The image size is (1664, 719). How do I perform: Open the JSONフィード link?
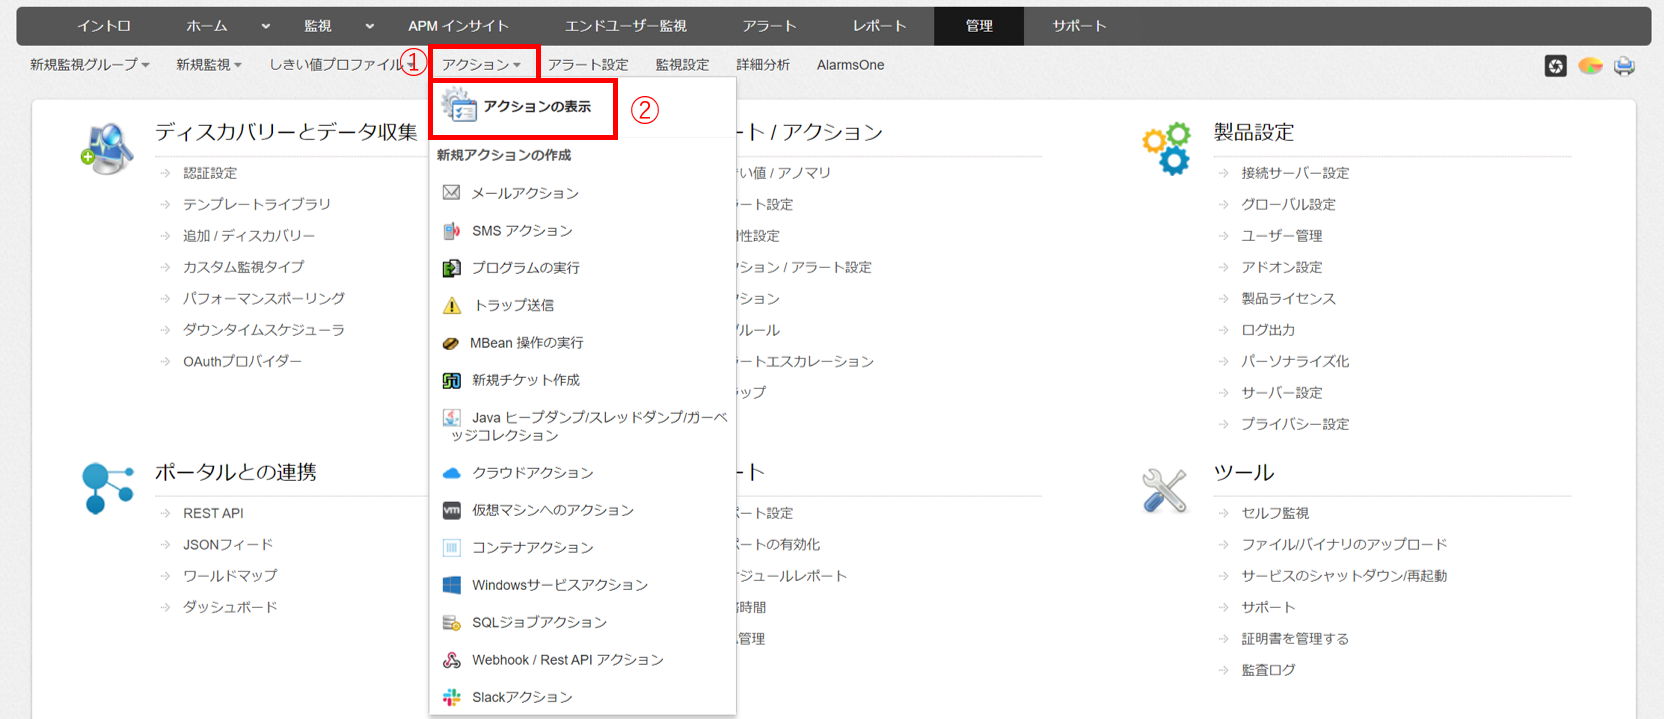227,545
